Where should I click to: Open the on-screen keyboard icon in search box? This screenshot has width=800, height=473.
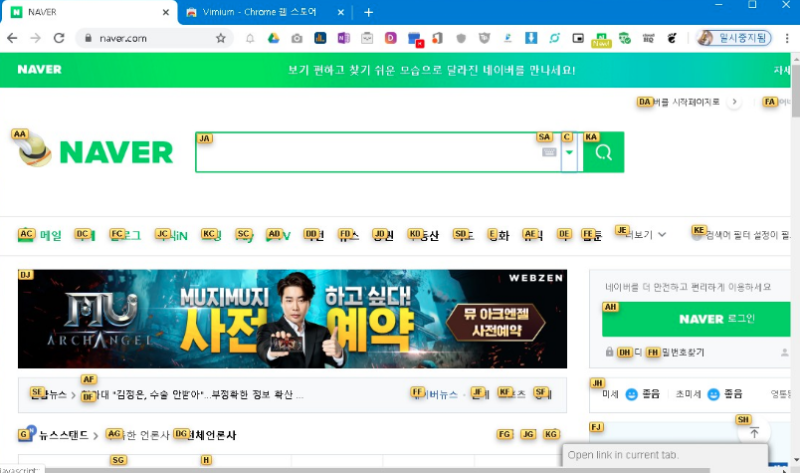point(548,153)
